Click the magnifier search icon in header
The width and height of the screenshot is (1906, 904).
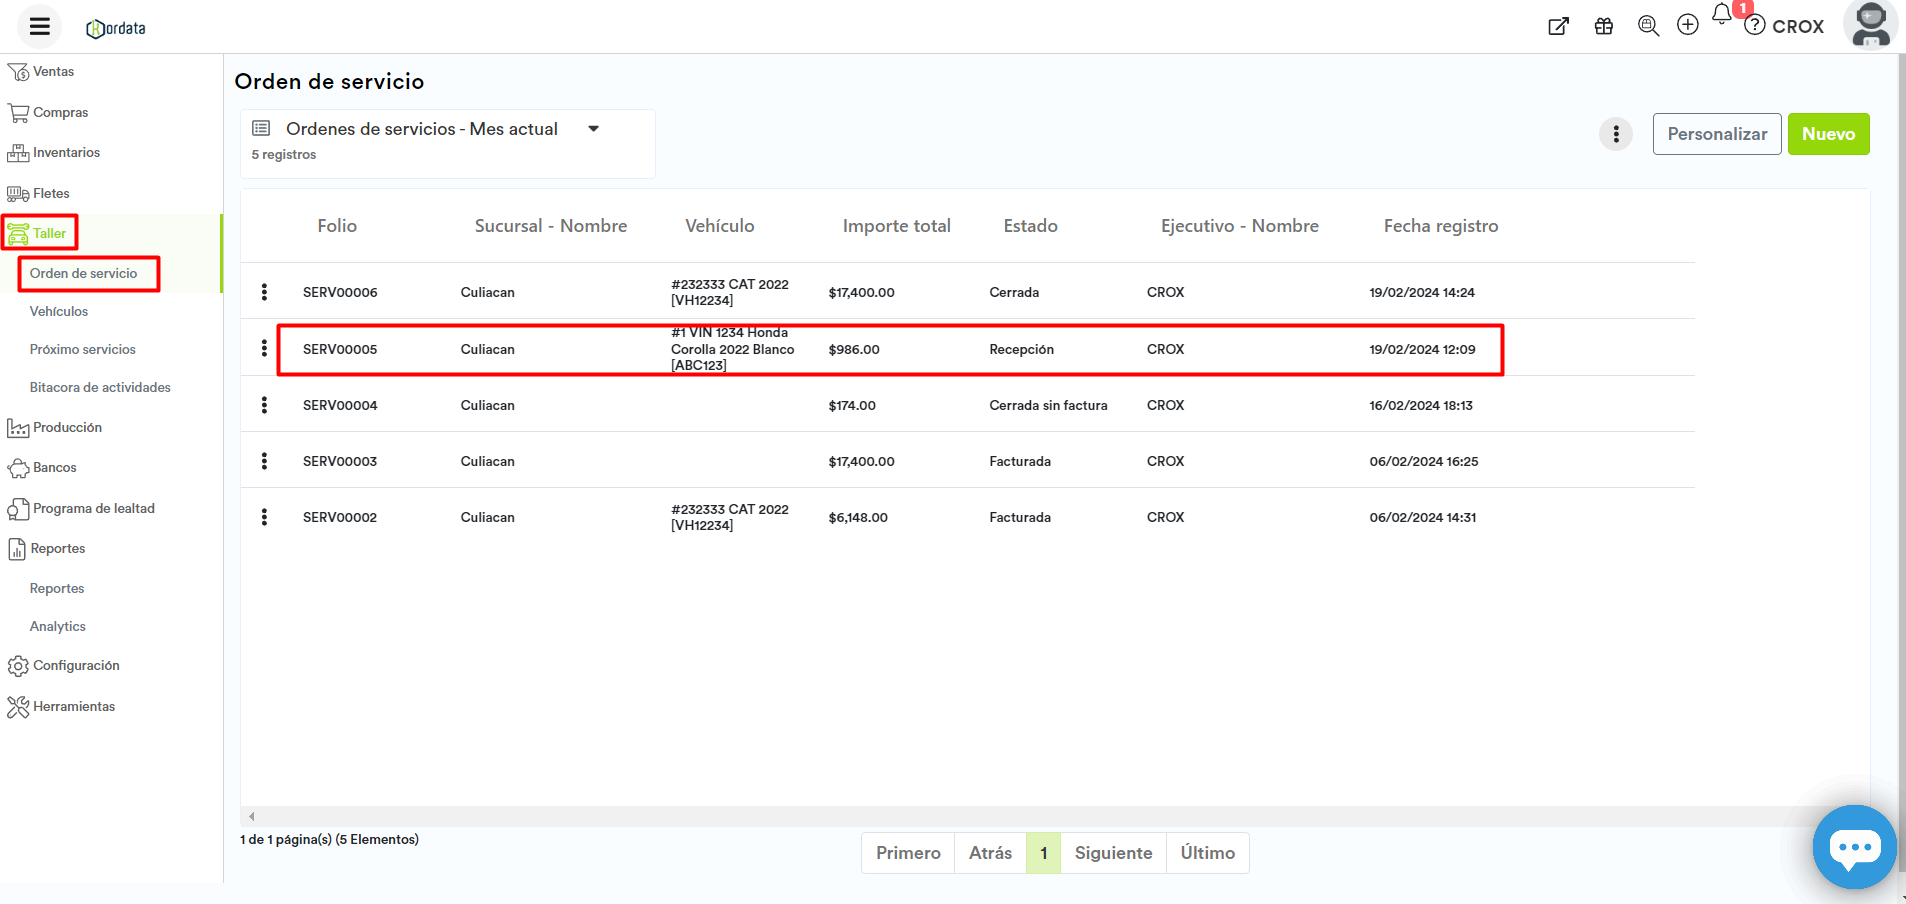pyautogui.click(x=1648, y=27)
